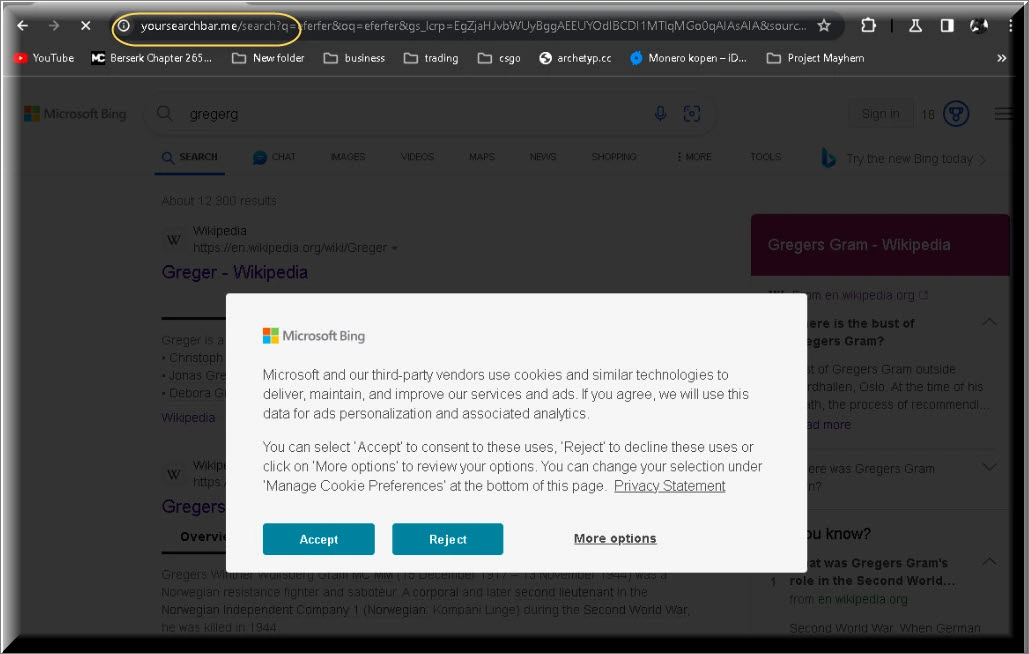The width and height of the screenshot is (1029, 654).
Task: Open Project Mayhem bookmark folder
Action: [816, 58]
